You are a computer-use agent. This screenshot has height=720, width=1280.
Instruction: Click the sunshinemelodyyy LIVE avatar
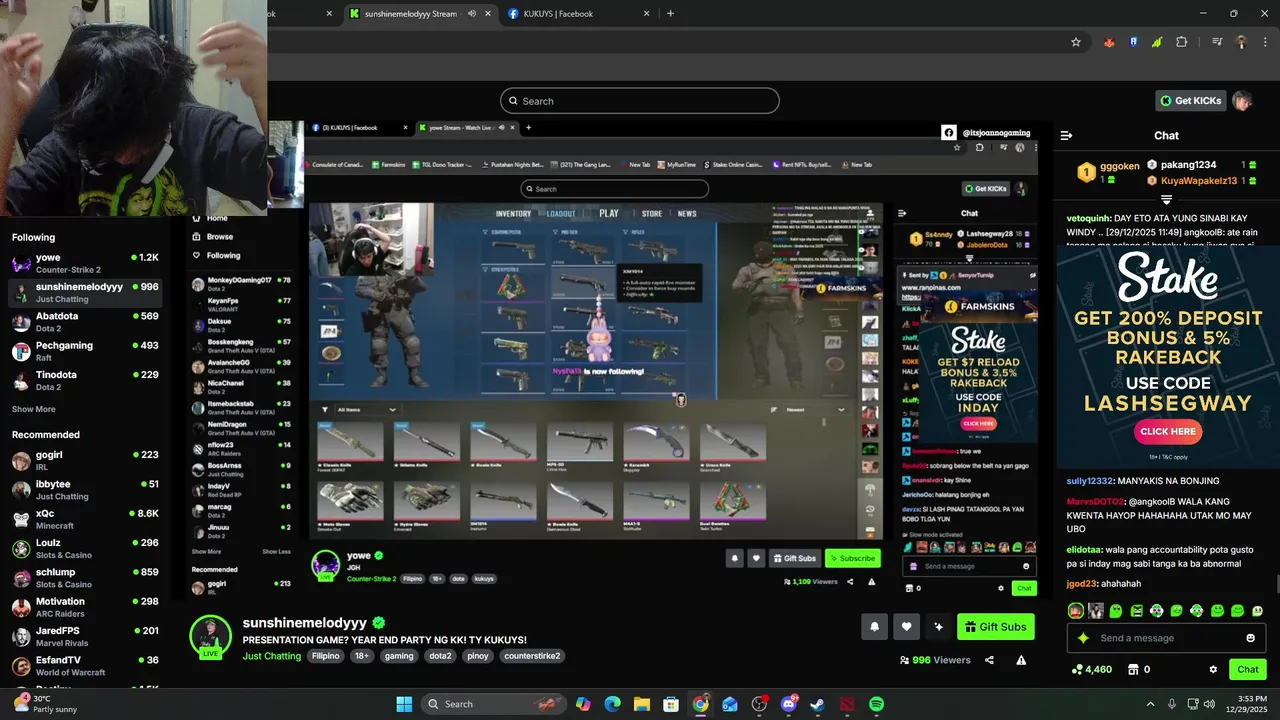(210, 637)
